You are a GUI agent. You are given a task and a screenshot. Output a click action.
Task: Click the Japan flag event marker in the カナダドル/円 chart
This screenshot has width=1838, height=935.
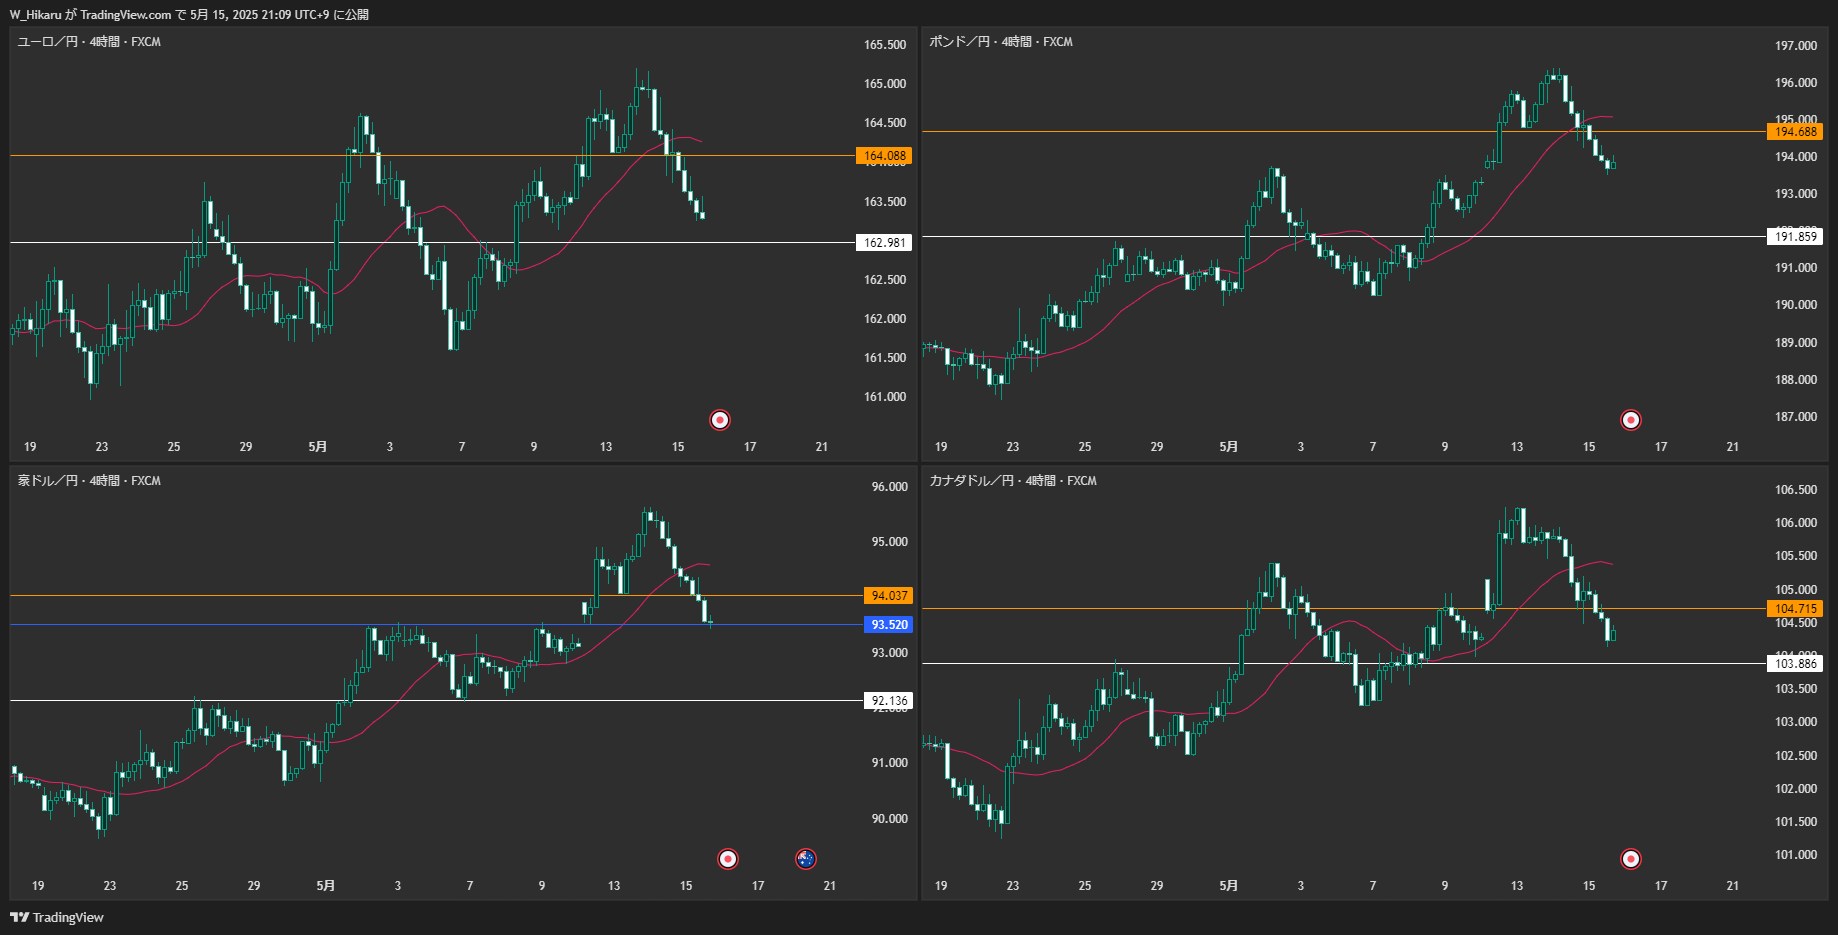pos(1631,859)
